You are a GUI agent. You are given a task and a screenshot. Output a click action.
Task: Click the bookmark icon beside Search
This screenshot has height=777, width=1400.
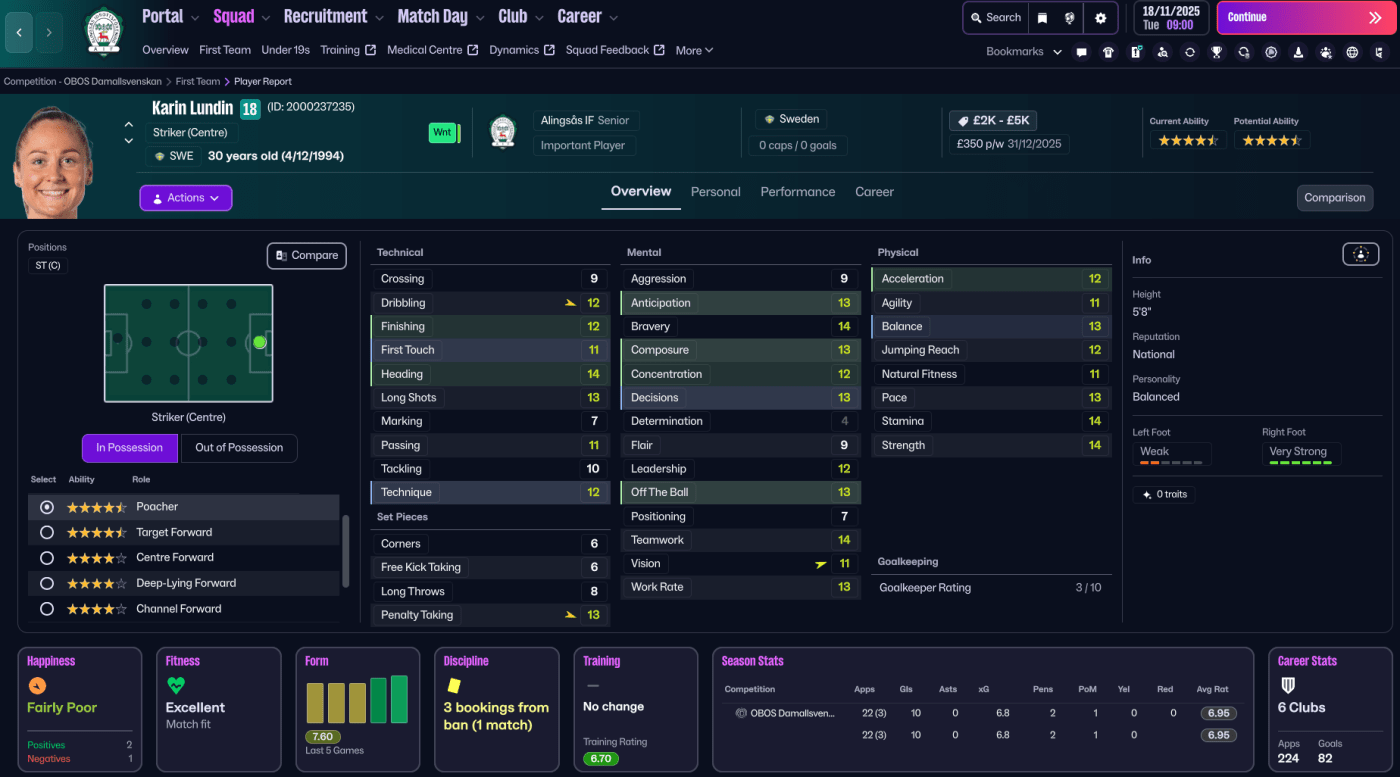[x=1042, y=18]
